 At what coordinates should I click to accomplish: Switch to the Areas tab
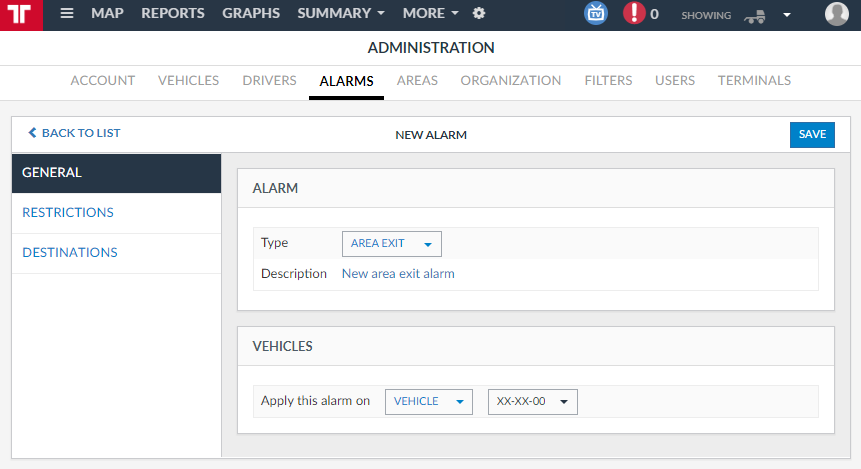[x=417, y=81]
